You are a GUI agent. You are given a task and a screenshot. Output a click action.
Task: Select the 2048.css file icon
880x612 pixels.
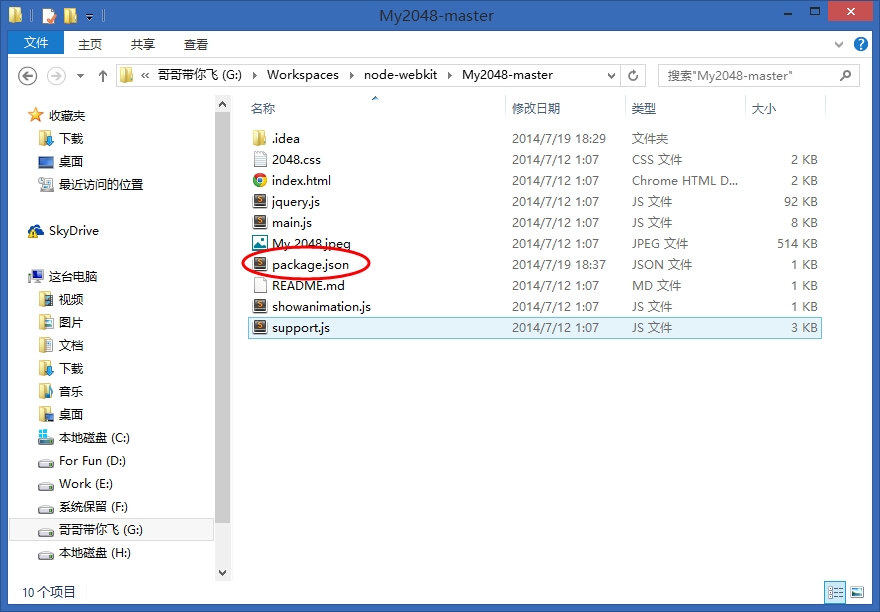259,159
